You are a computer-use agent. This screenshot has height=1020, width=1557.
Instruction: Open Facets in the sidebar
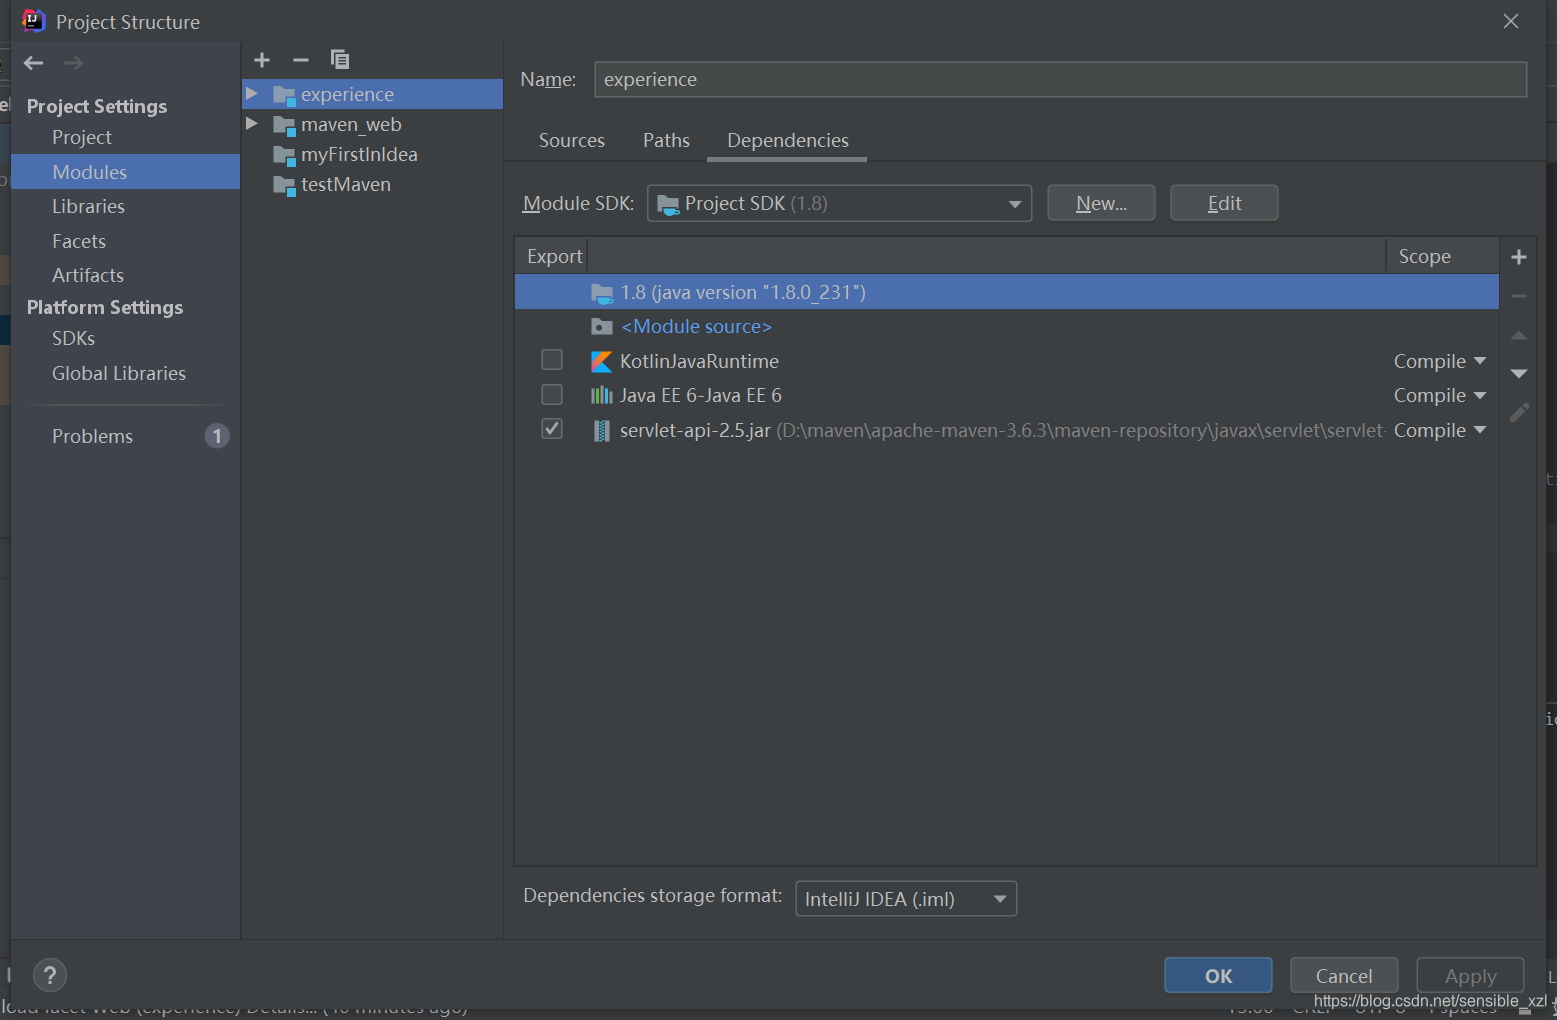(x=79, y=241)
